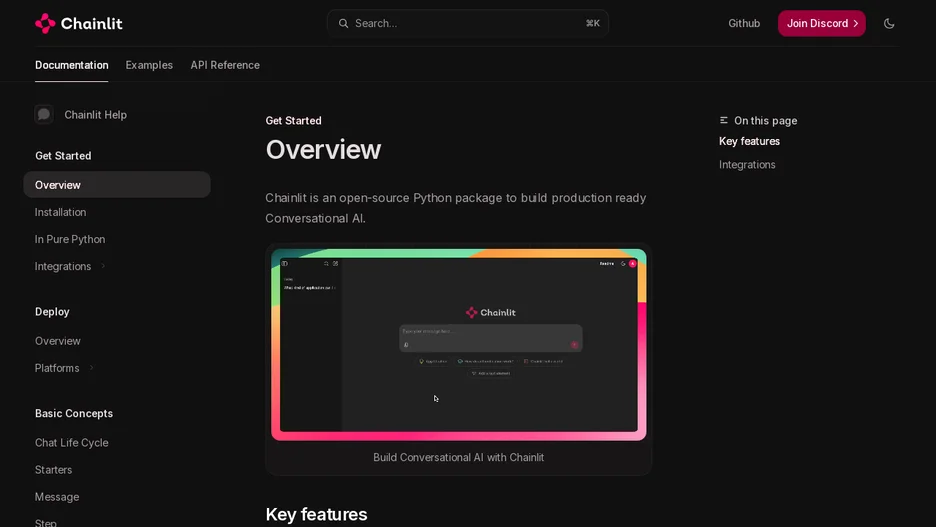Click the ⌘K shortcut hint in search

[x=592, y=23]
